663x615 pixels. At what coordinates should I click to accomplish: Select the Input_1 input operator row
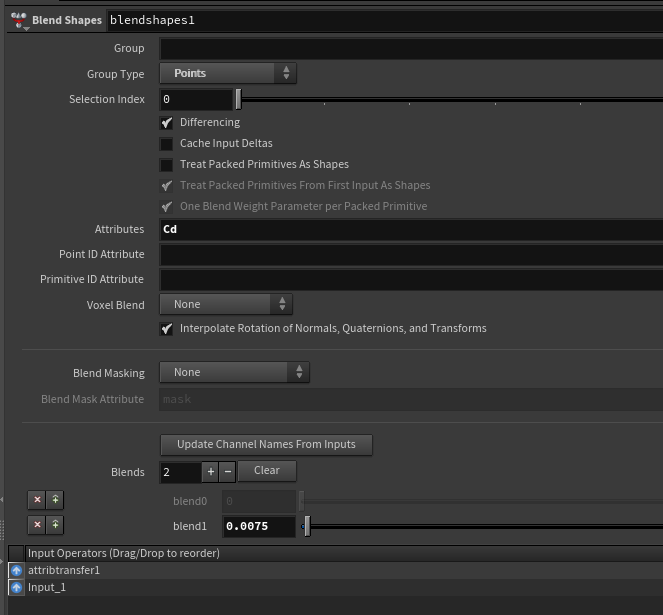pyautogui.click(x=335, y=588)
